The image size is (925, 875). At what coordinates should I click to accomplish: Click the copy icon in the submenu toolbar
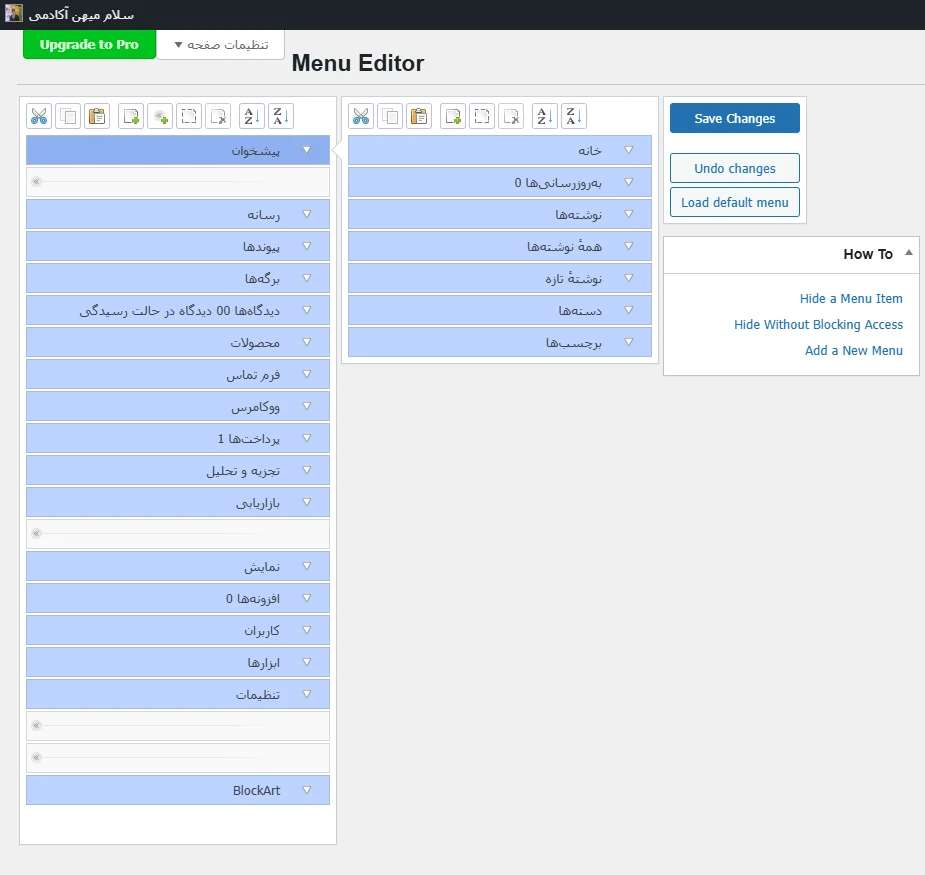[390, 116]
